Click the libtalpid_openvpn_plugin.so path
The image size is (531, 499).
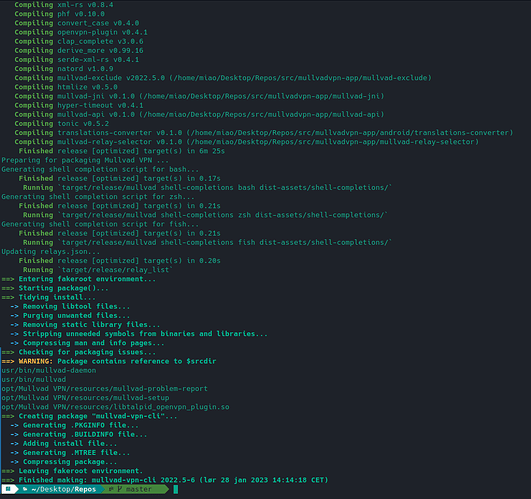(115, 407)
